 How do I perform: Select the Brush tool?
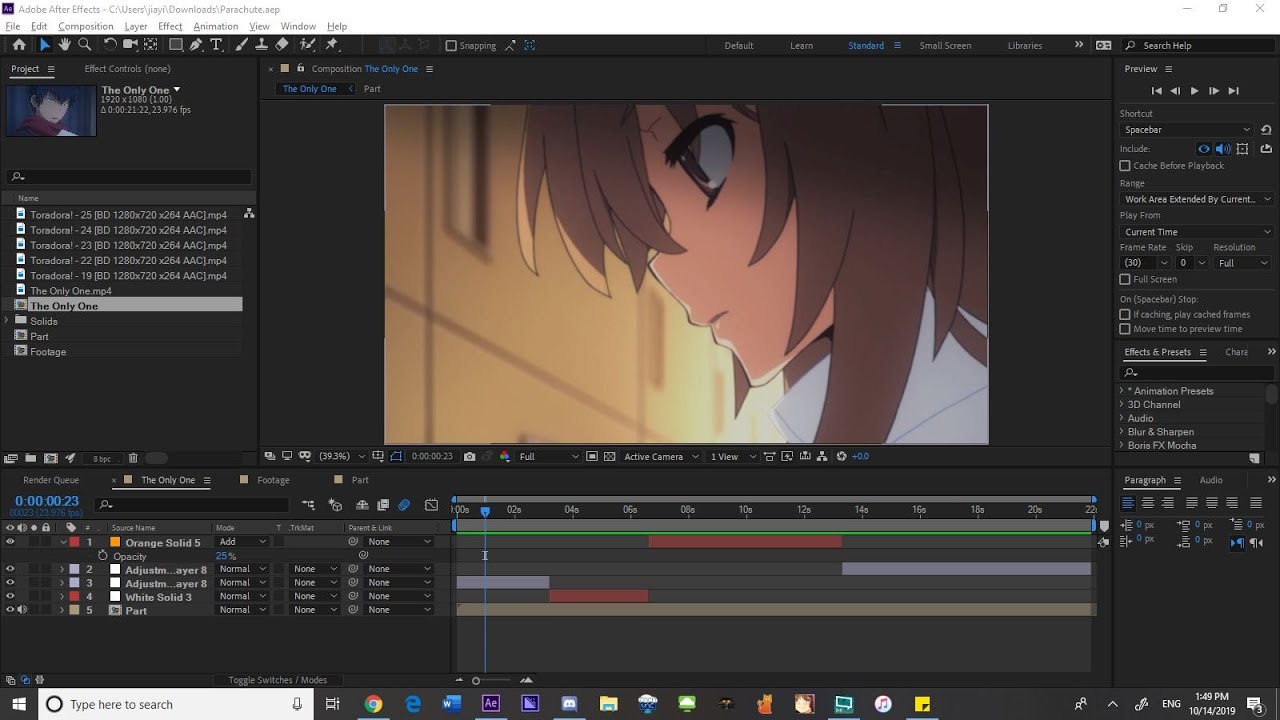pos(242,45)
